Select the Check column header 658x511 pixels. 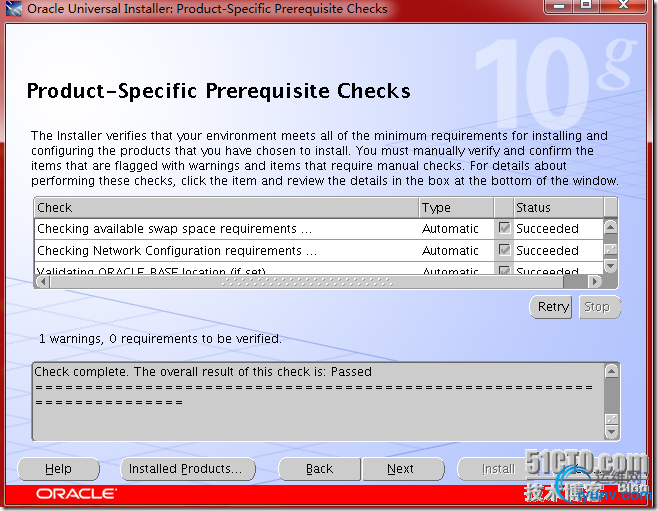[226, 208]
